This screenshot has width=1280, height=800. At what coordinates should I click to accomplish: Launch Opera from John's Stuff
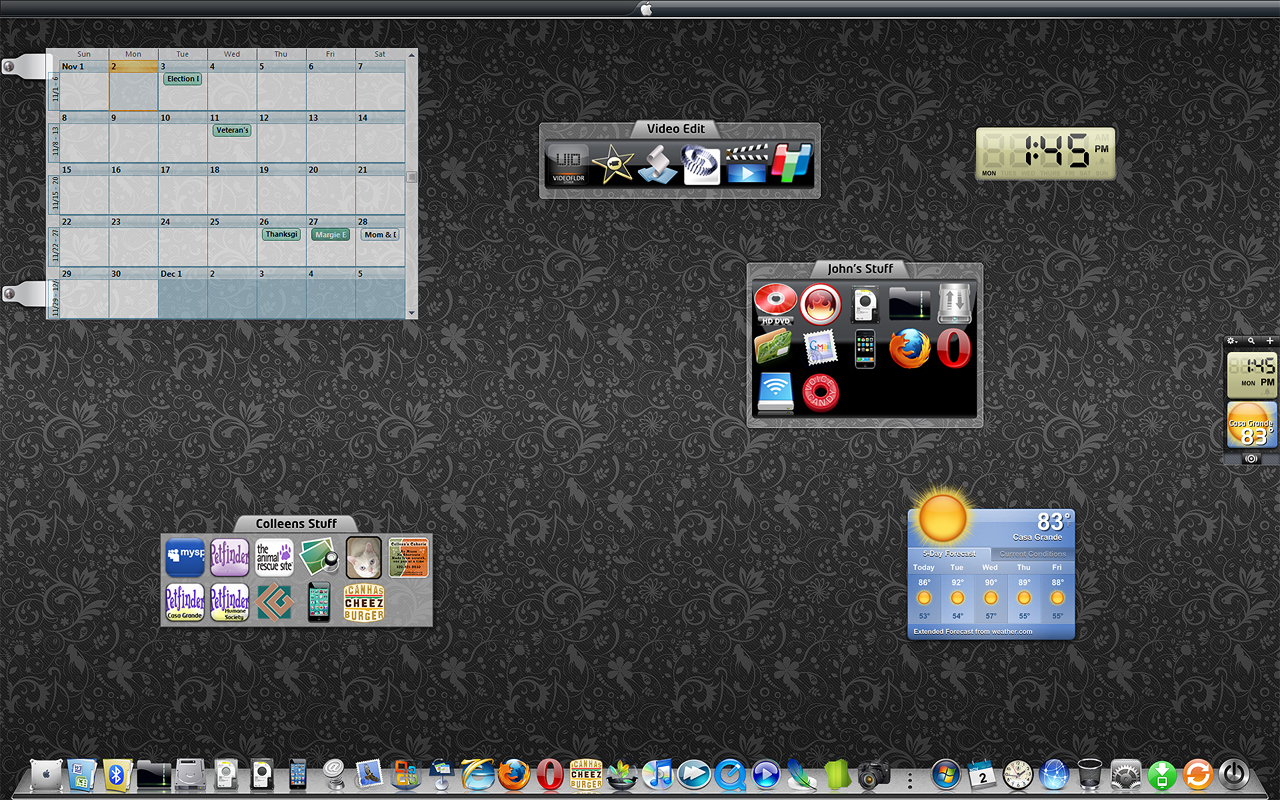pos(954,348)
